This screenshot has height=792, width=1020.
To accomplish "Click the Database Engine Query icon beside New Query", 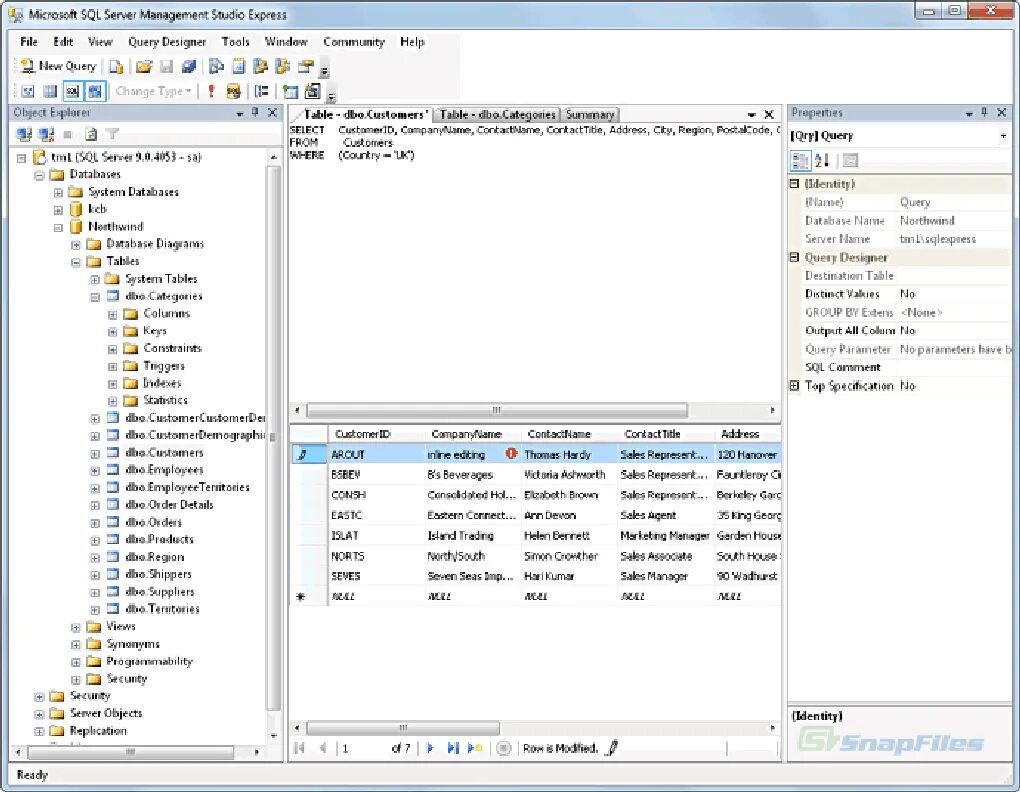I will pyautogui.click(x=116, y=66).
